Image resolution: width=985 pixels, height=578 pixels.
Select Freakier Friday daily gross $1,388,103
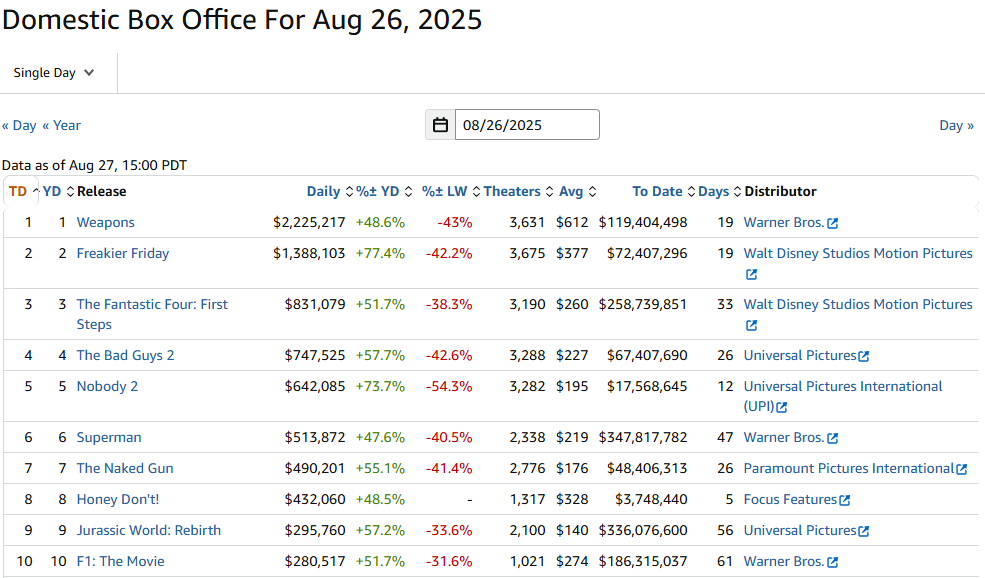click(309, 253)
